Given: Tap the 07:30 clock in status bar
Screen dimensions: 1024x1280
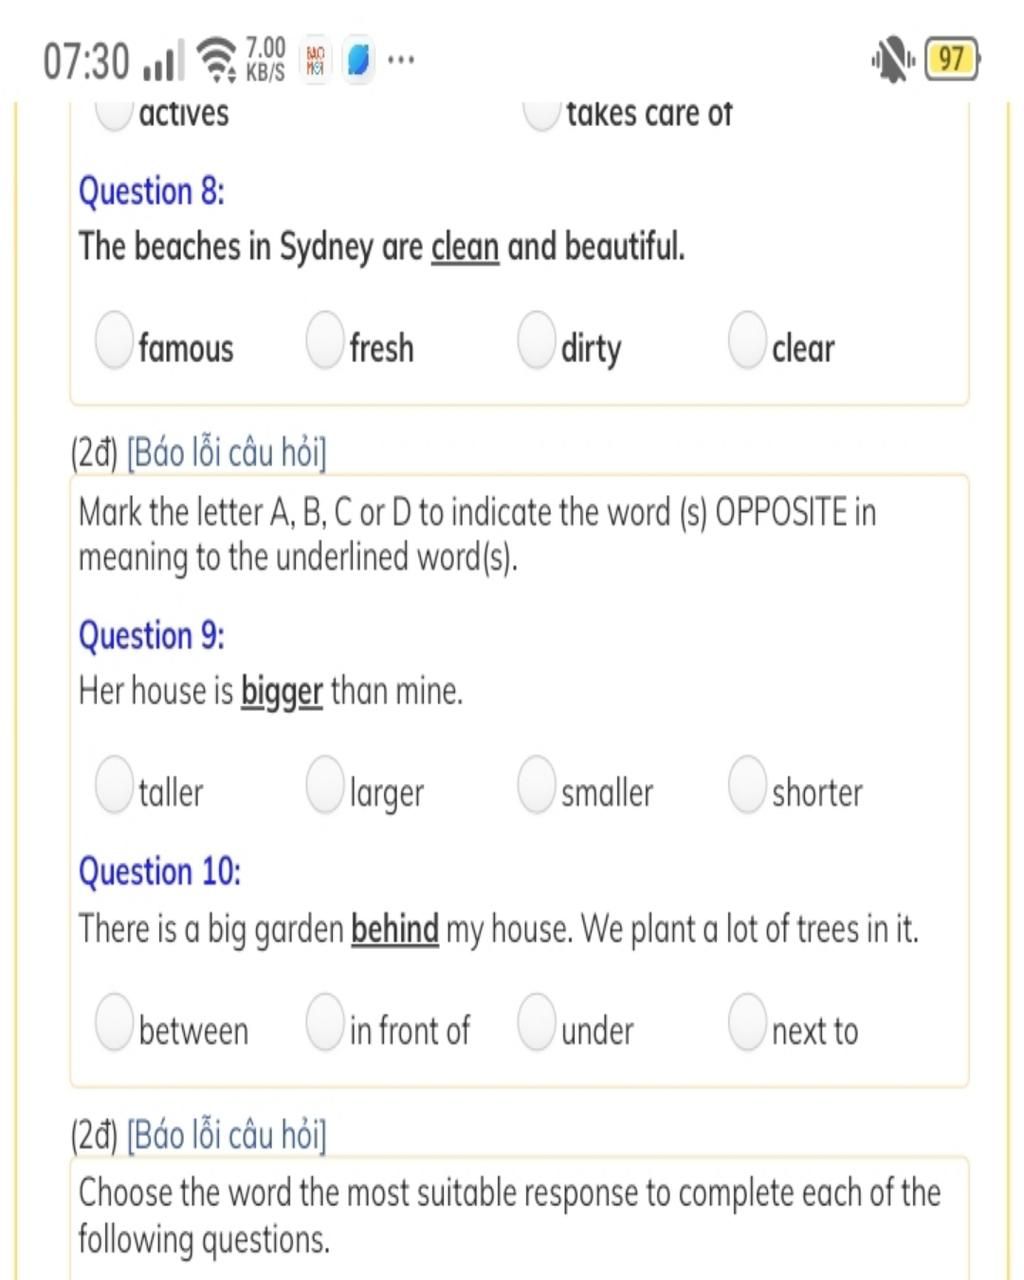Looking at the screenshot, I should (86, 61).
